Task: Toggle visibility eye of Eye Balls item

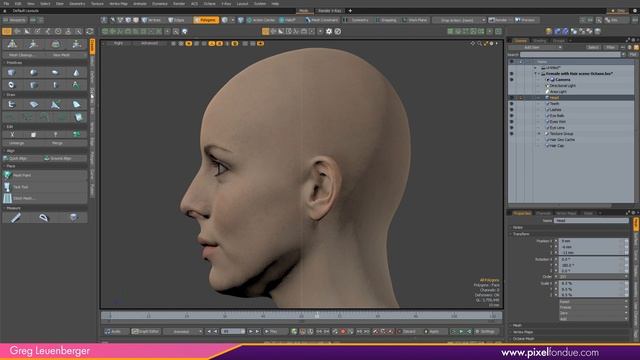Action: click(x=511, y=116)
